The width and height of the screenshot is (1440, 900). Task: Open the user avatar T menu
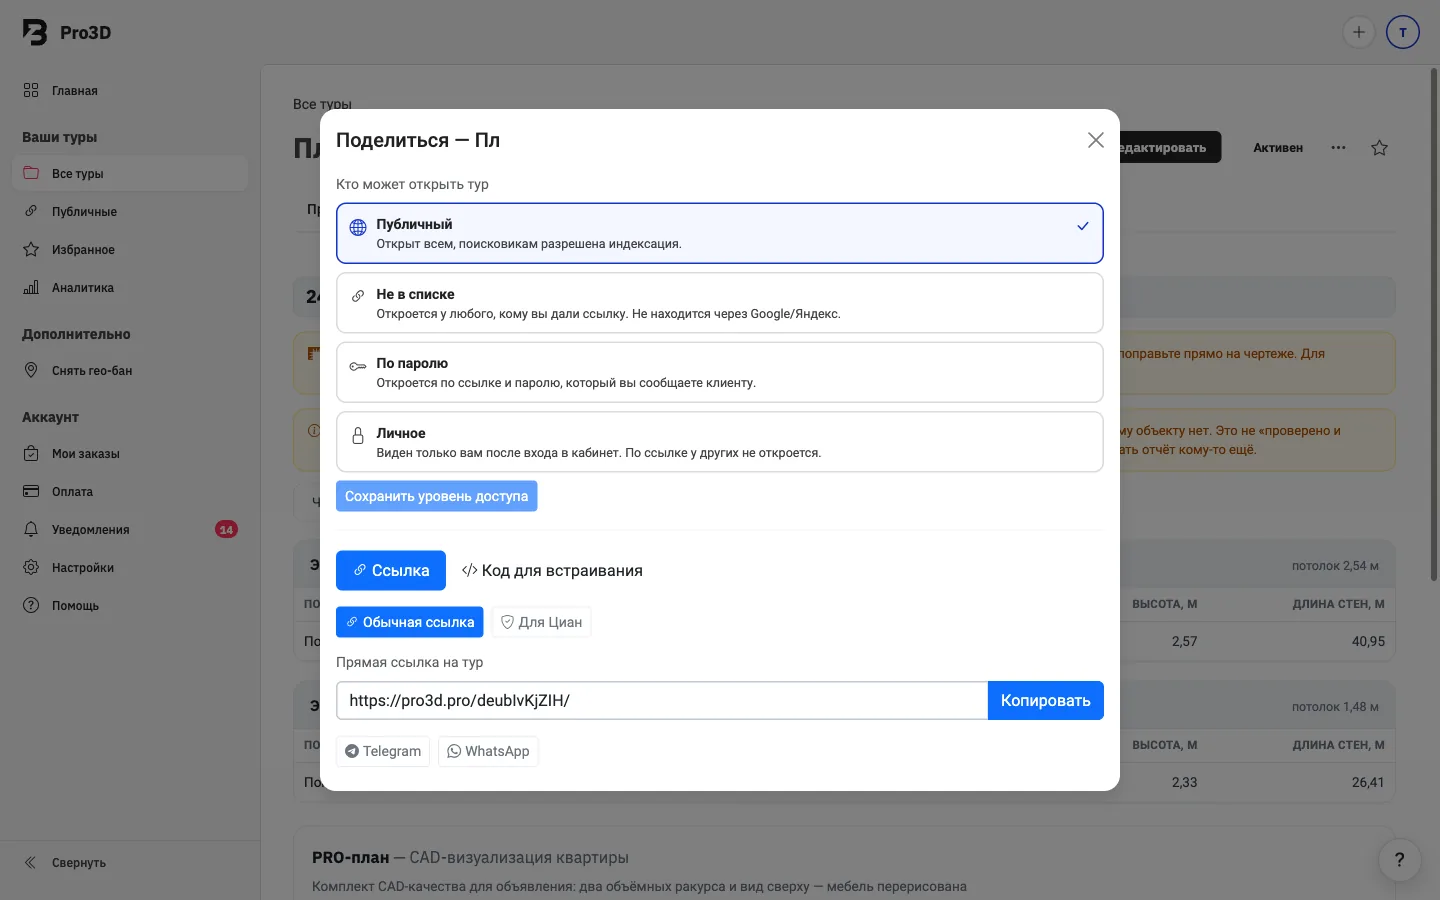click(x=1403, y=32)
